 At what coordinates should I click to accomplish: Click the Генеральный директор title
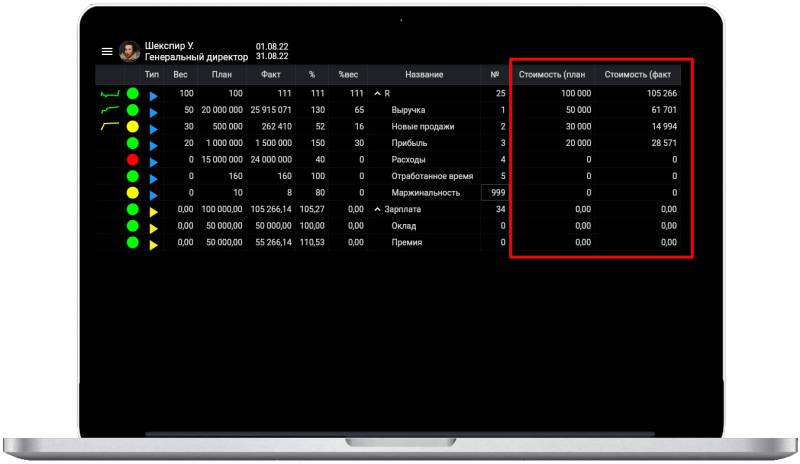[x=196, y=57]
